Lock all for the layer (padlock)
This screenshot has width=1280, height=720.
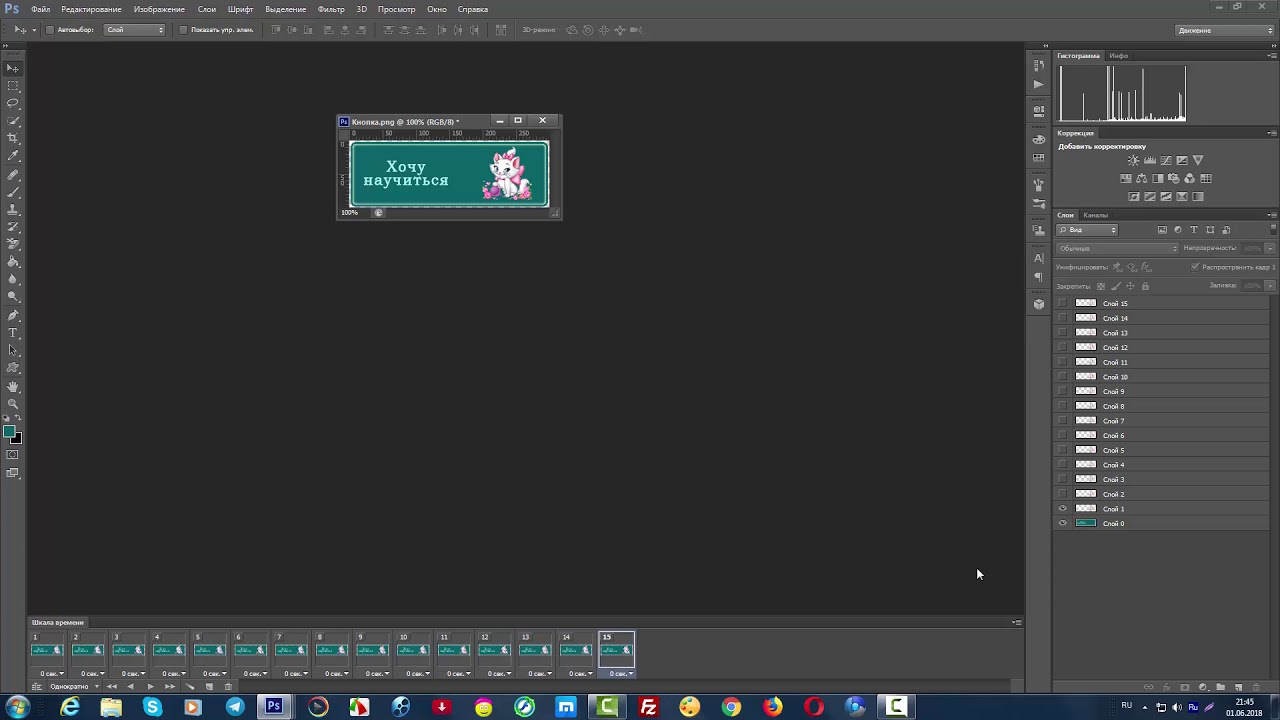(1145, 286)
